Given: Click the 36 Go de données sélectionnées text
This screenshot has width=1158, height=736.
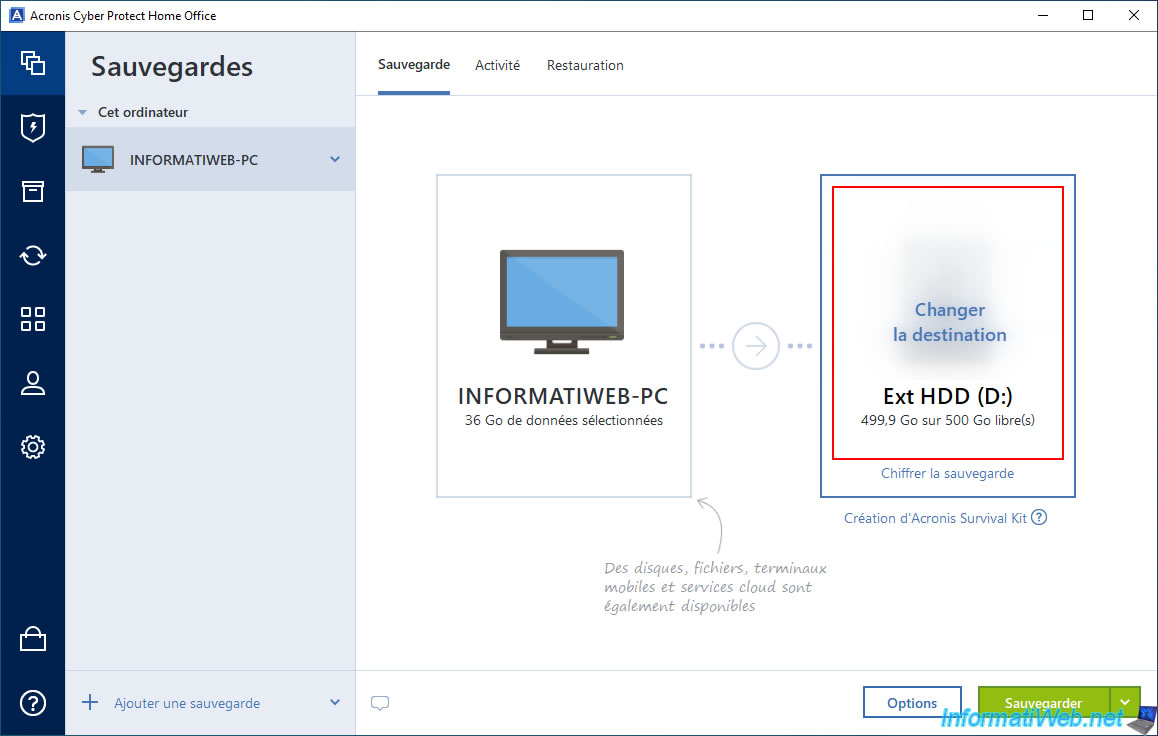Looking at the screenshot, I should [x=563, y=420].
